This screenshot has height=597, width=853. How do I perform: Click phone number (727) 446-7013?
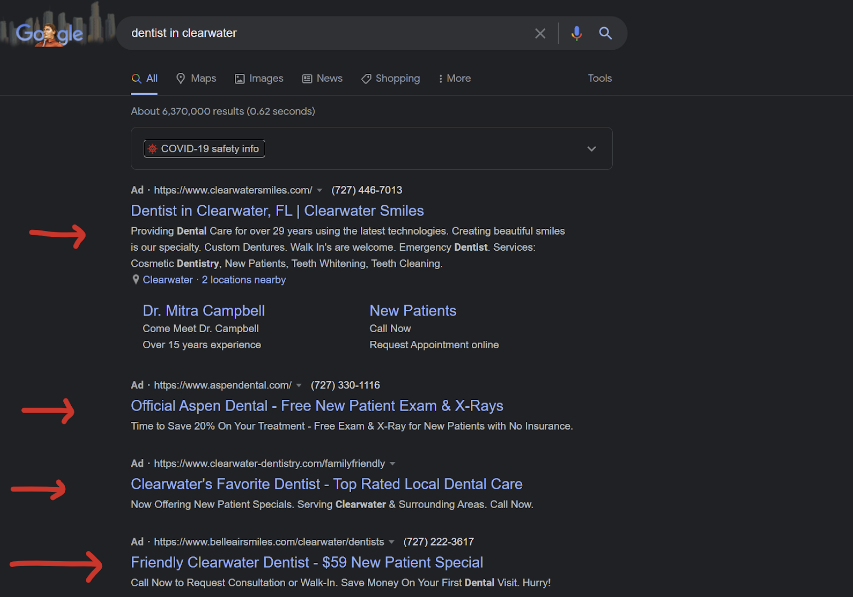(367, 190)
